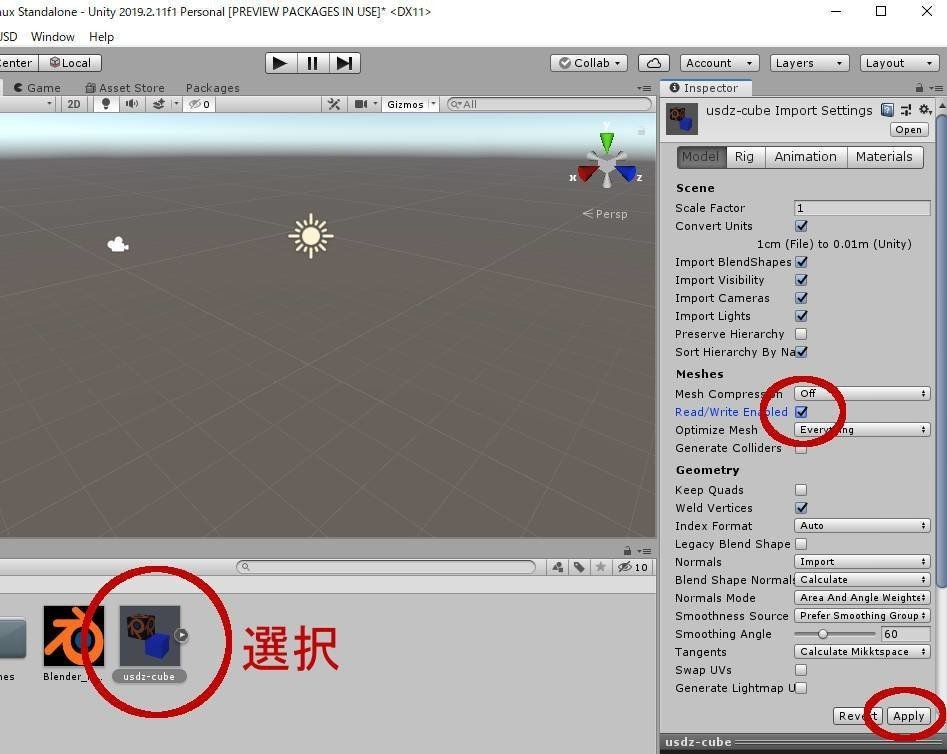This screenshot has height=754, width=947.
Task: Click the Scene orientation gizmo's green Y axis
Action: tap(606, 141)
